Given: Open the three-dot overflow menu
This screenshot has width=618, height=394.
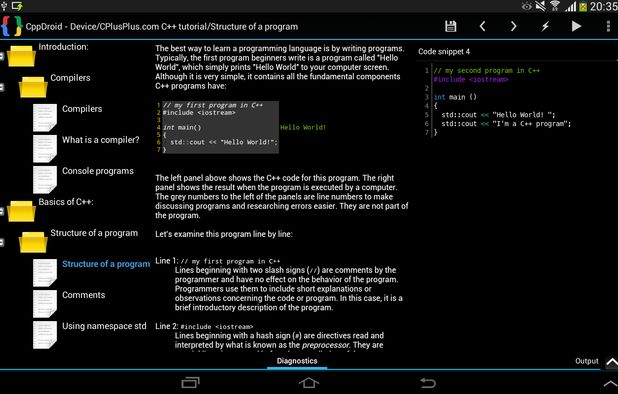Looking at the screenshot, I should tap(609, 26).
